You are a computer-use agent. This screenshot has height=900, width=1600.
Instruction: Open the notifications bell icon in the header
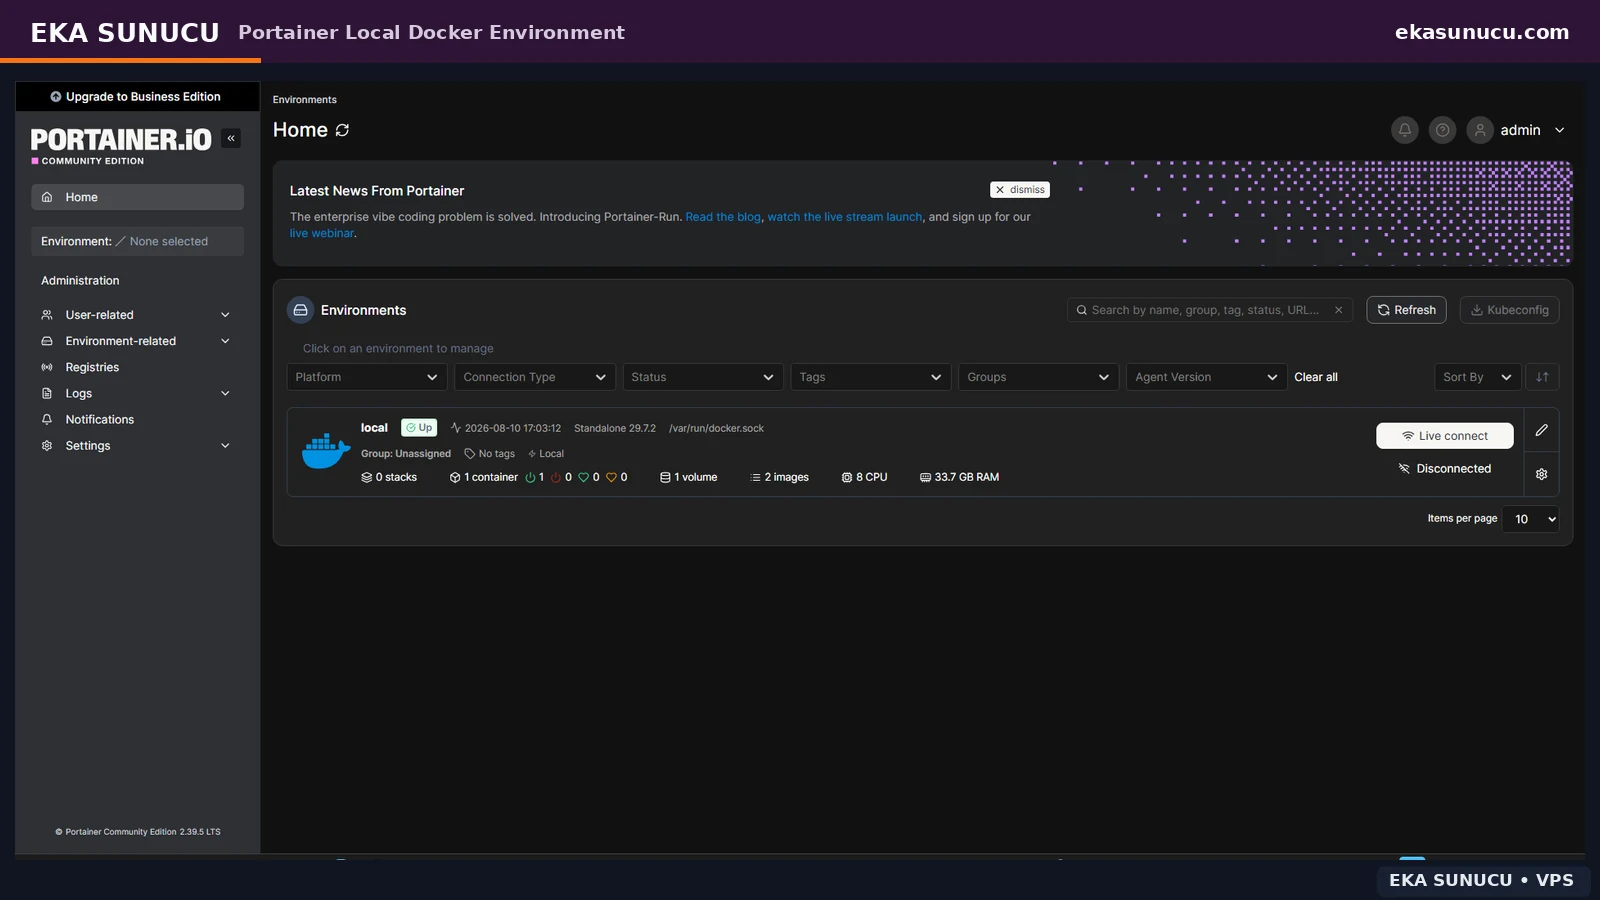click(1404, 130)
